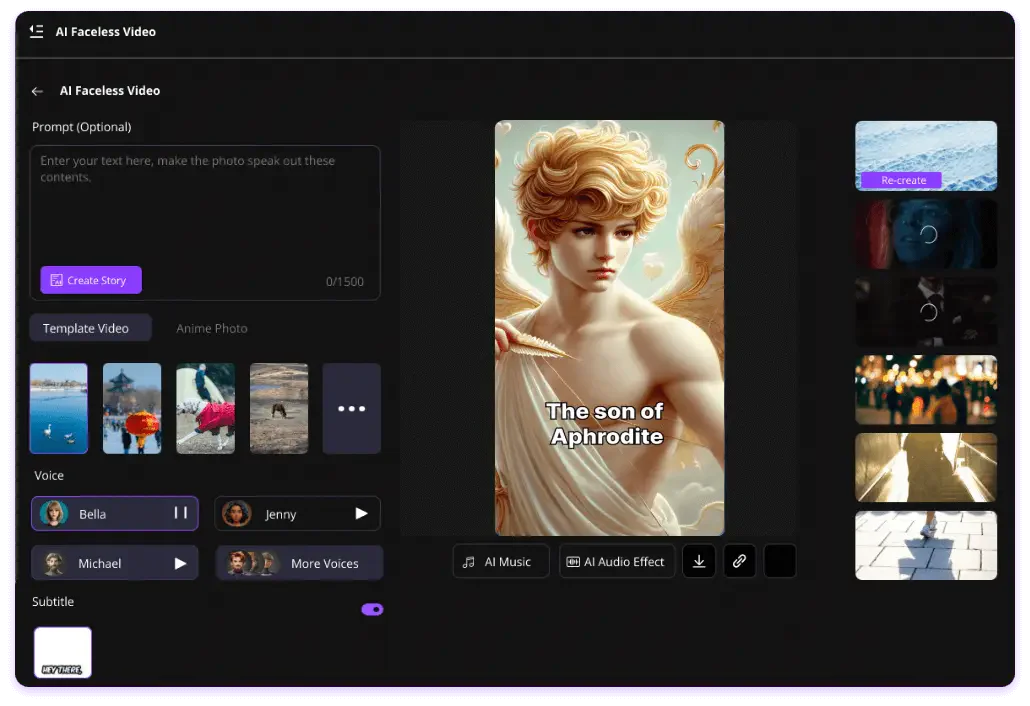Viewport: 1030px width, 706px height.
Task: Expand more templates with the ellipsis button
Action: point(351,407)
